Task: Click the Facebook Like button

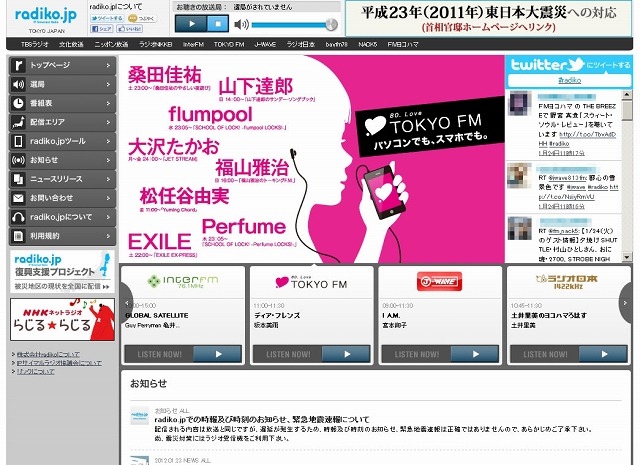Action: (129, 29)
